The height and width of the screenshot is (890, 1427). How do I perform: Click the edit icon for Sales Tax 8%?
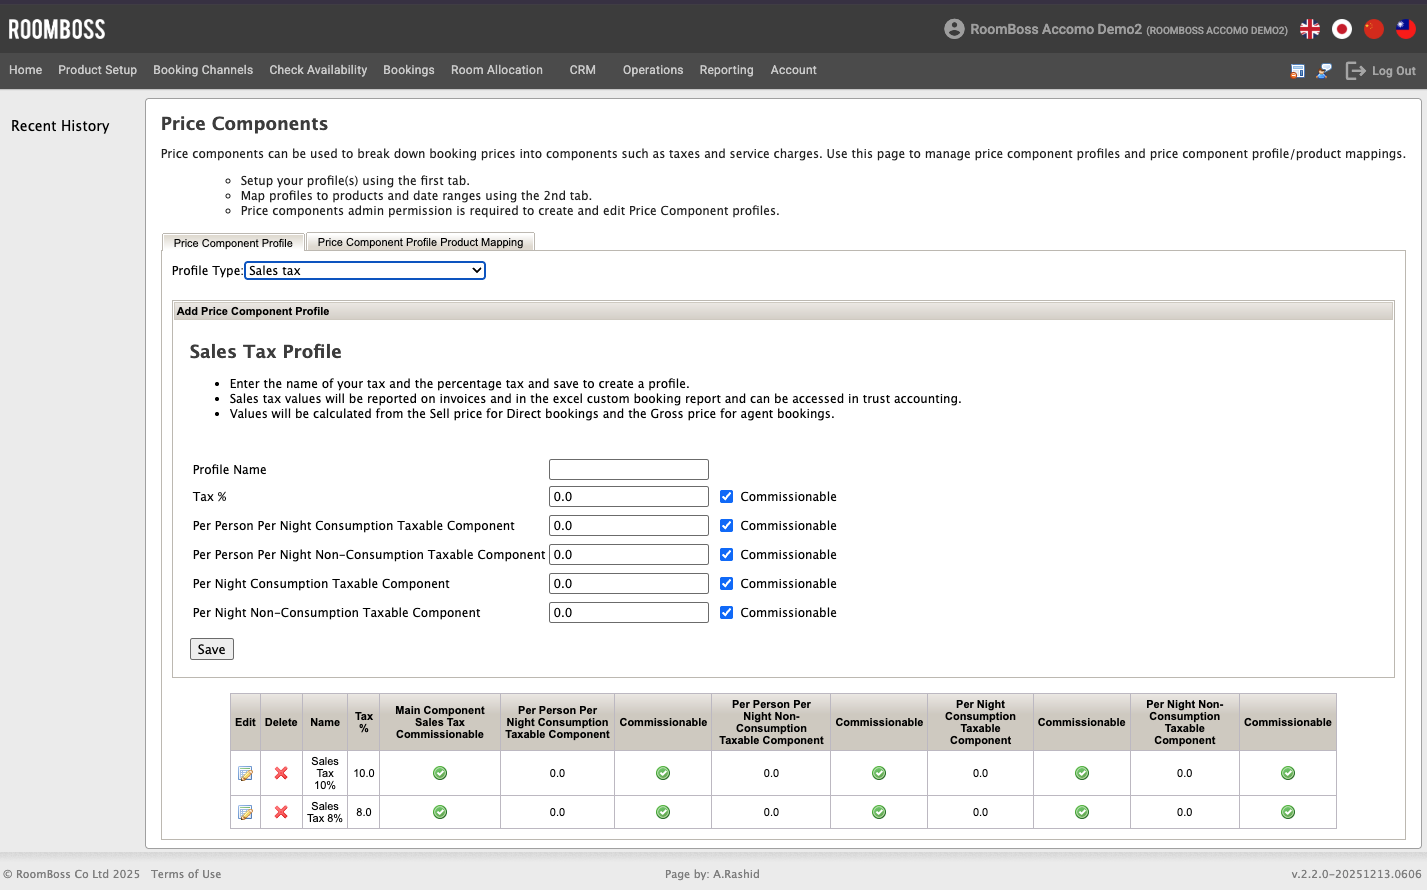click(x=245, y=812)
